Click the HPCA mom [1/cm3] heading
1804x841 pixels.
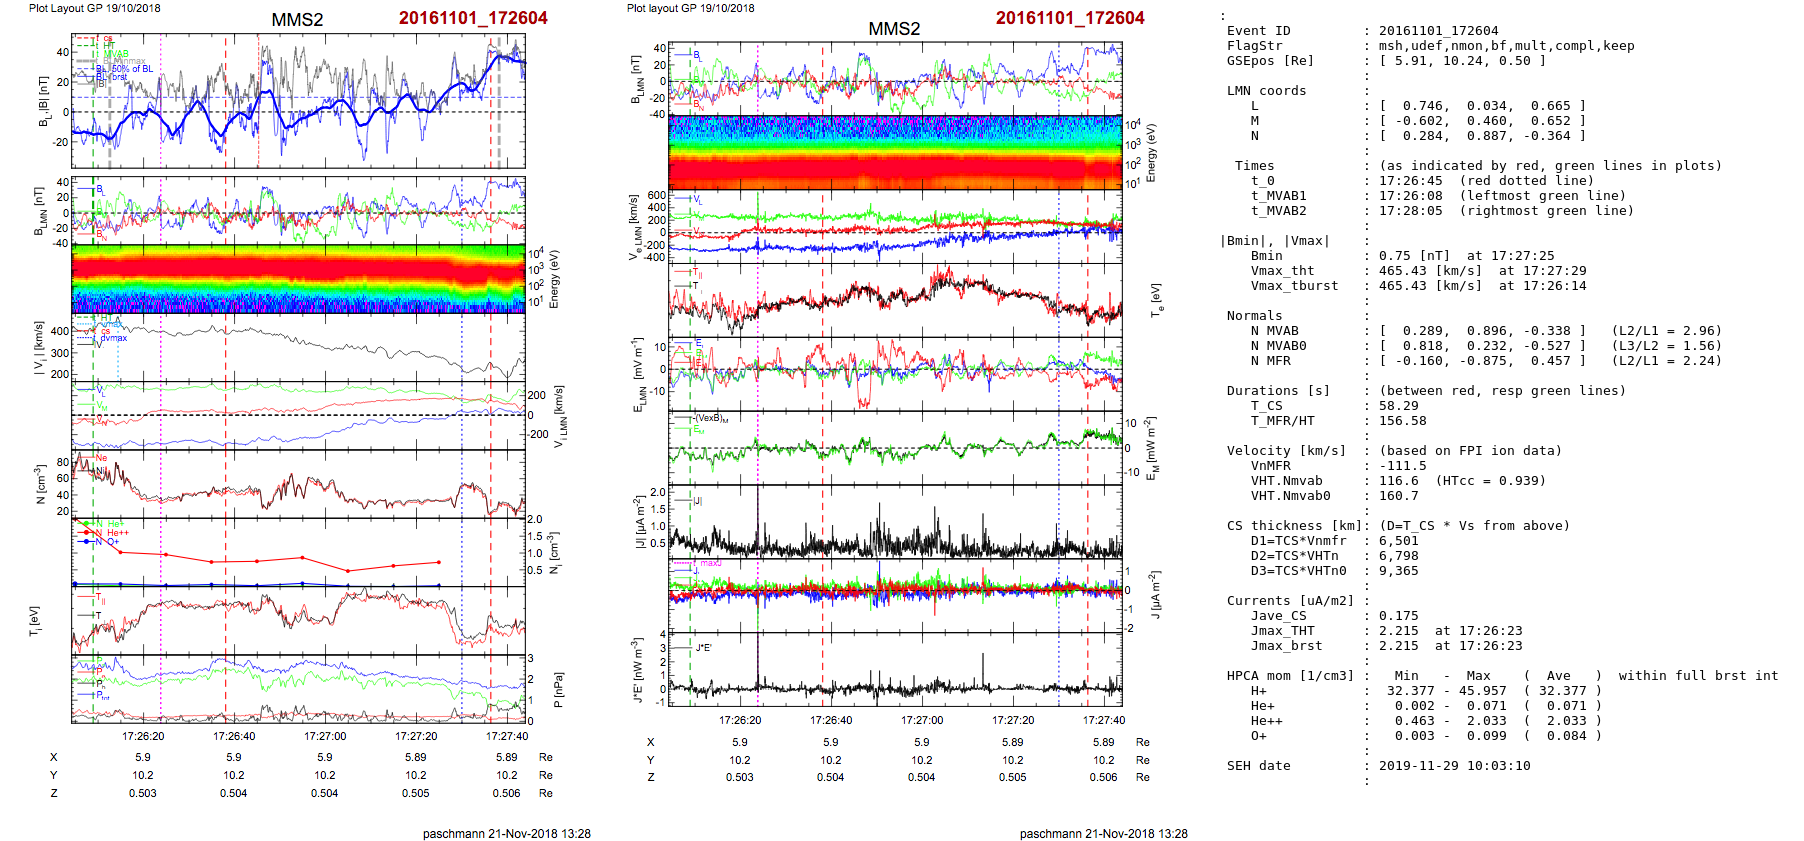pos(1290,676)
